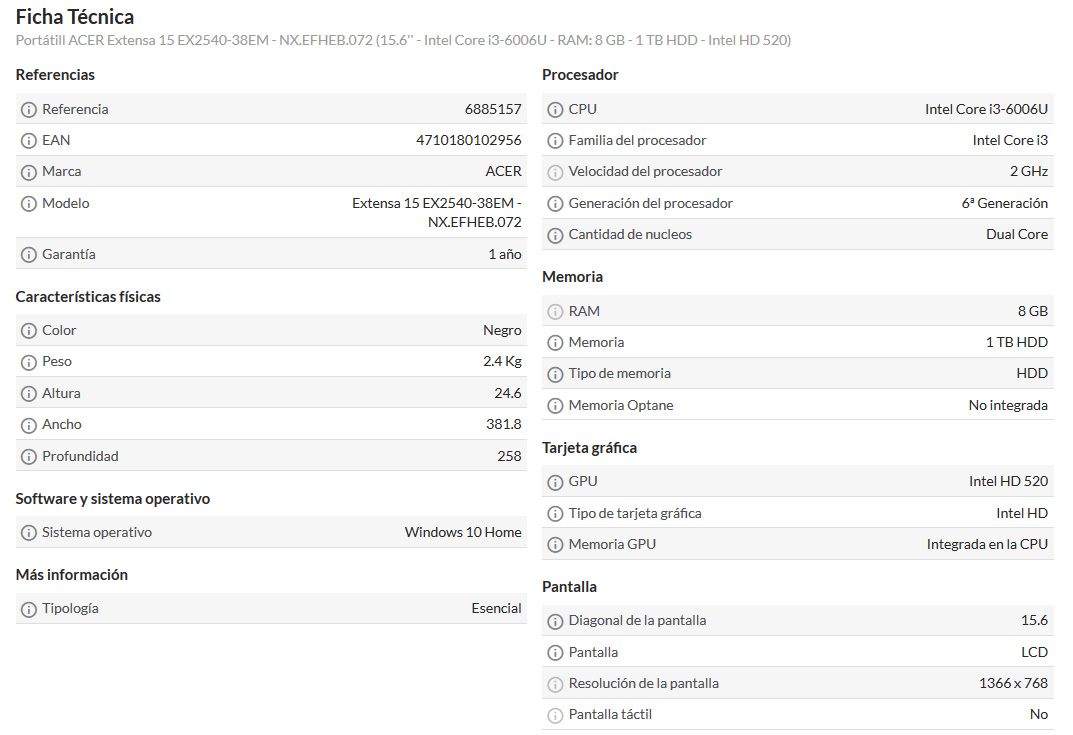Select the Software y sistema operativo heading
The width and height of the screenshot is (1073, 735).
(113, 499)
